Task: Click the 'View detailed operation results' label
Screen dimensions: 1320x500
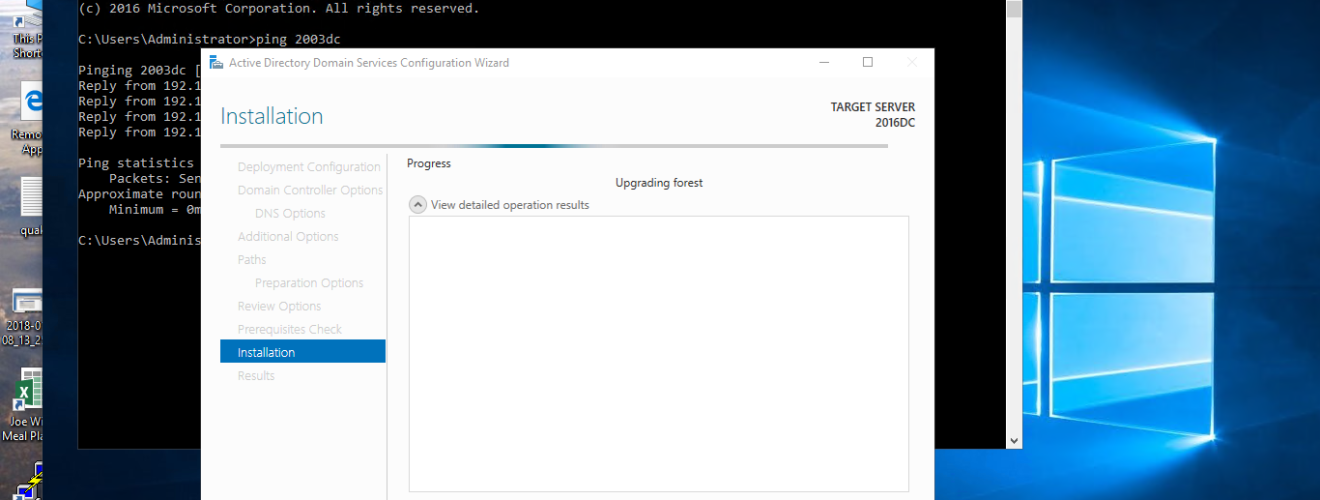Action: pyautogui.click(x=510, y=205)
